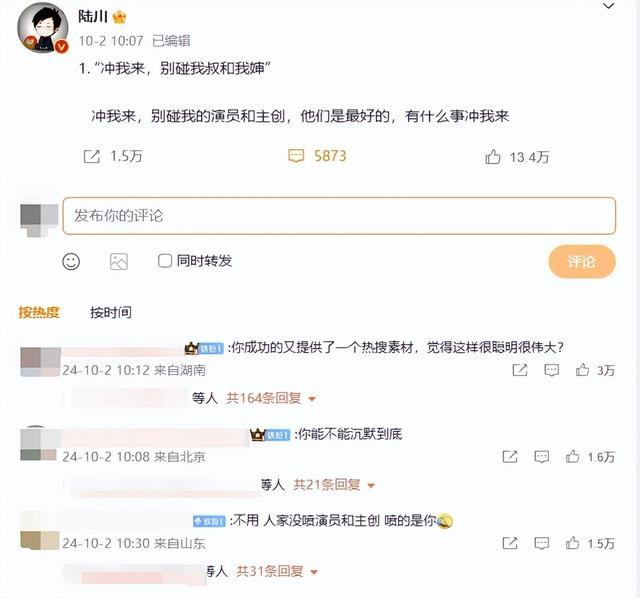Image resolution: width=640 pixels, height=598 pixels.
Task: Enable the 同时转发 checkbox
Action: tap(165, 261)
